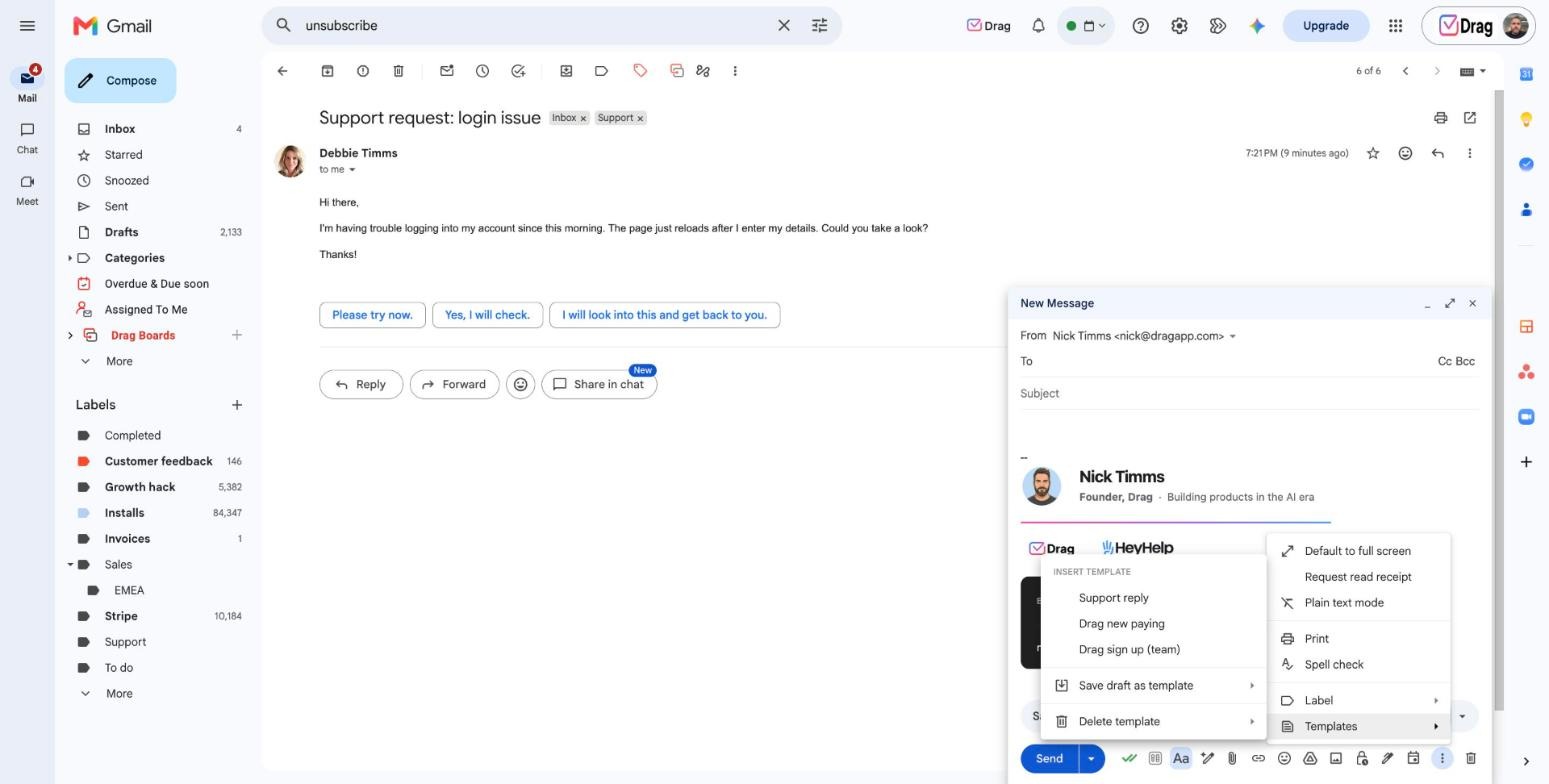1549x784 pixels.
Task: Add an emoji reaction to Debbie's message
Action: pyautogui.click(x=1405, y=153)
